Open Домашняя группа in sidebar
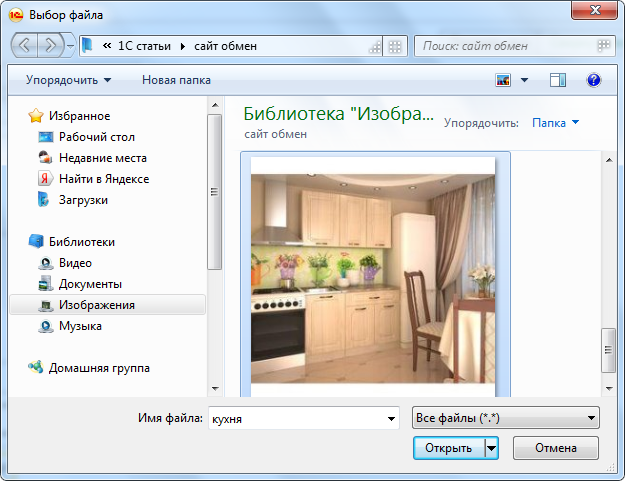Image resolution: width=625 pixels, height=481 pixels. pyautogui.click(x=99, y=368)
